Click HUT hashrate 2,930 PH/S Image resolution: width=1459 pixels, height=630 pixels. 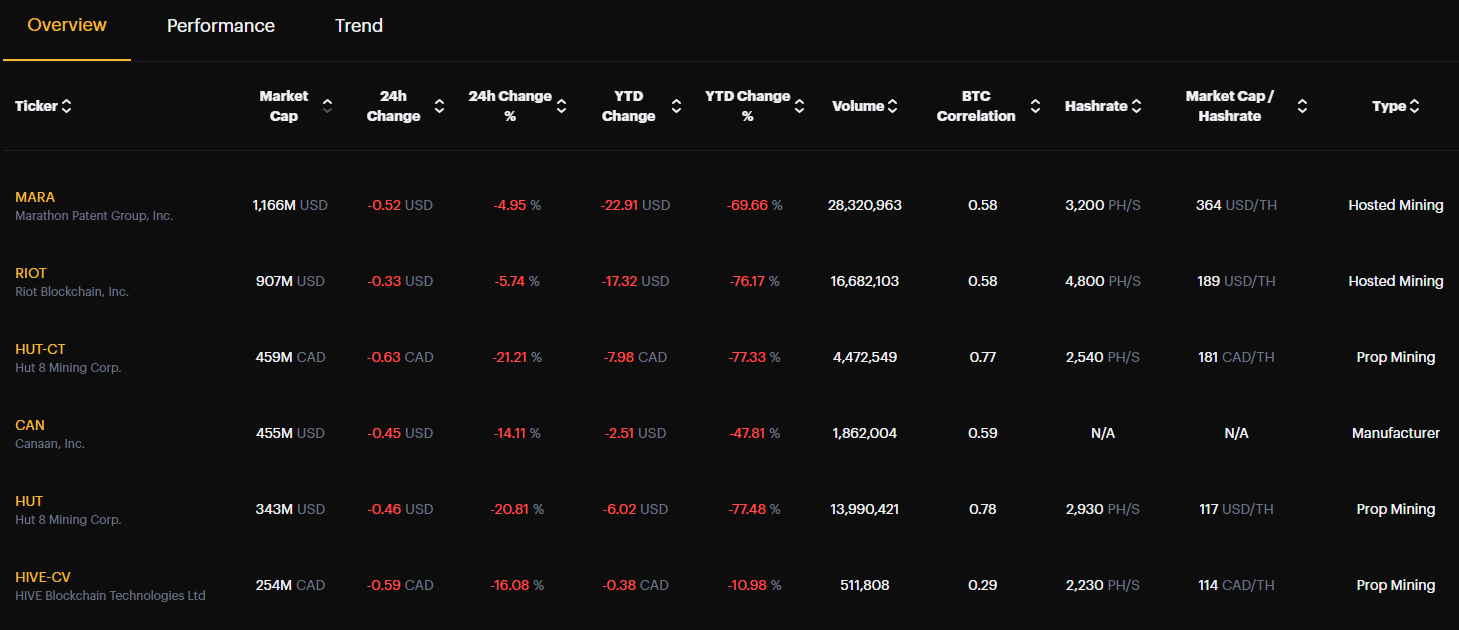pos(1103,509)
